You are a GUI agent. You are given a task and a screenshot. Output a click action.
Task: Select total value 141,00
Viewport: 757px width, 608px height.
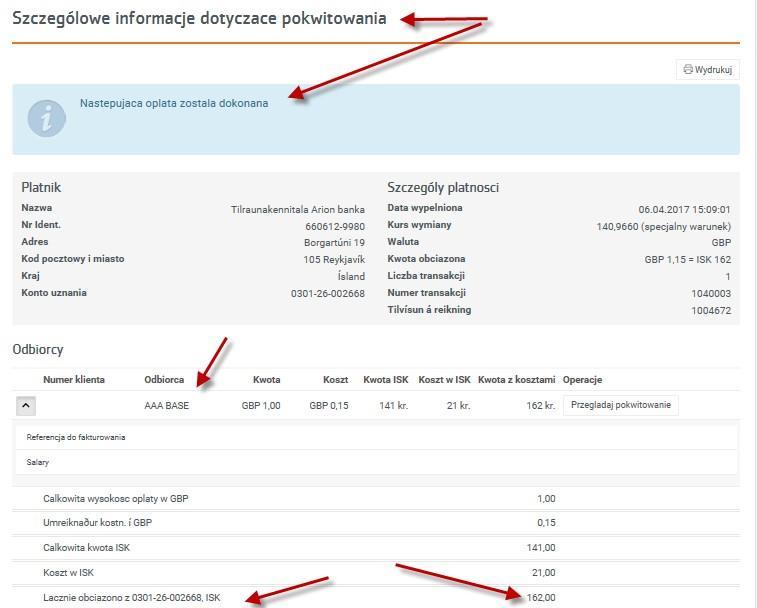click(x=541, y=548)
